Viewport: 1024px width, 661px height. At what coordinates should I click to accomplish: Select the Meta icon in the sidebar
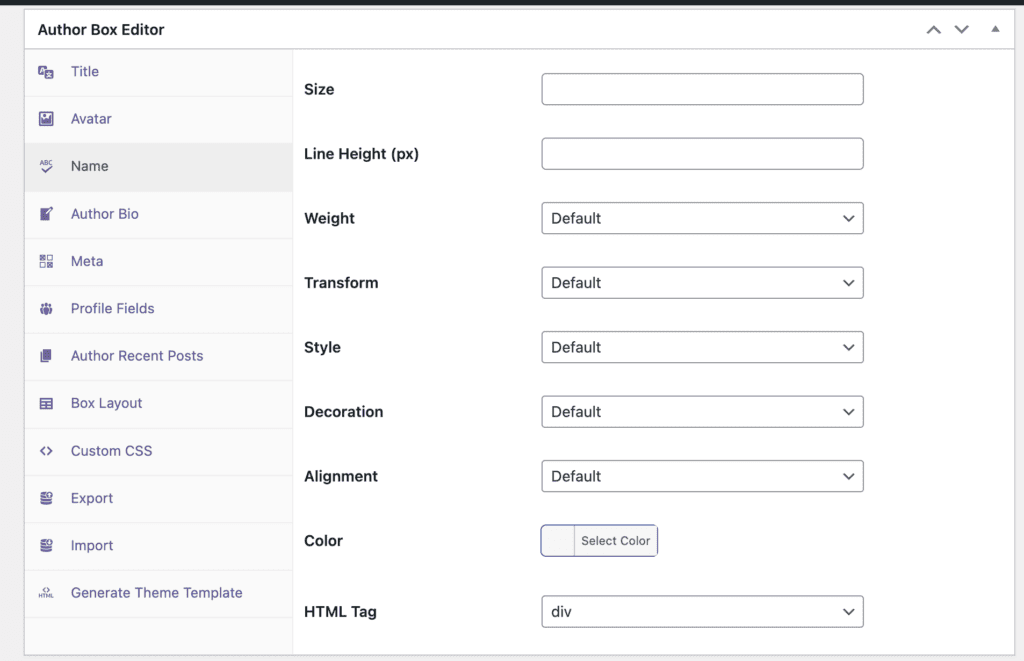click(46, 261)
